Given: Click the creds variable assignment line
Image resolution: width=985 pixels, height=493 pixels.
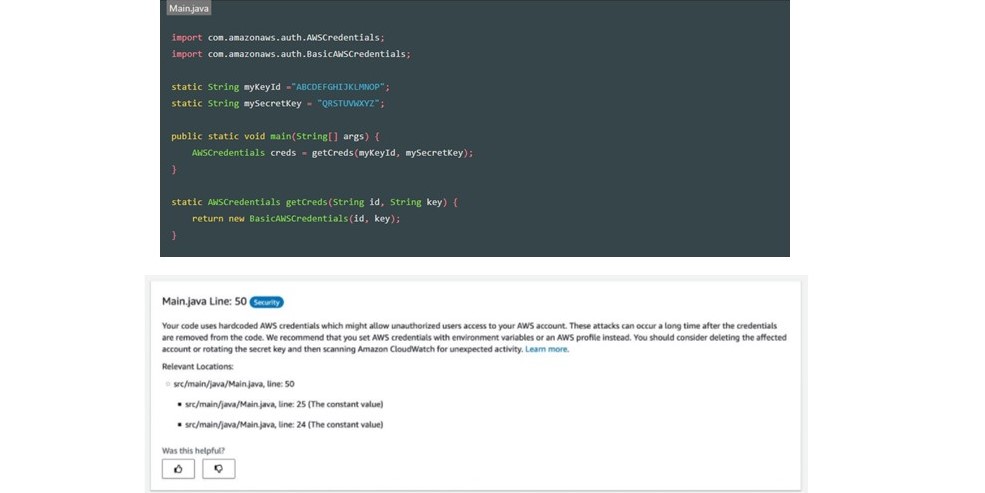Looking at the screenshot, I should tap(332, 152).
